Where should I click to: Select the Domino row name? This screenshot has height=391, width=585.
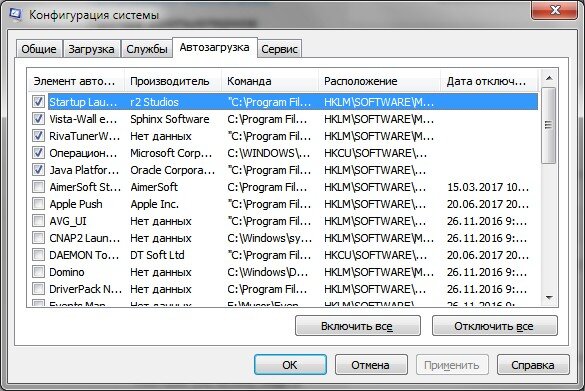[67, 272]
